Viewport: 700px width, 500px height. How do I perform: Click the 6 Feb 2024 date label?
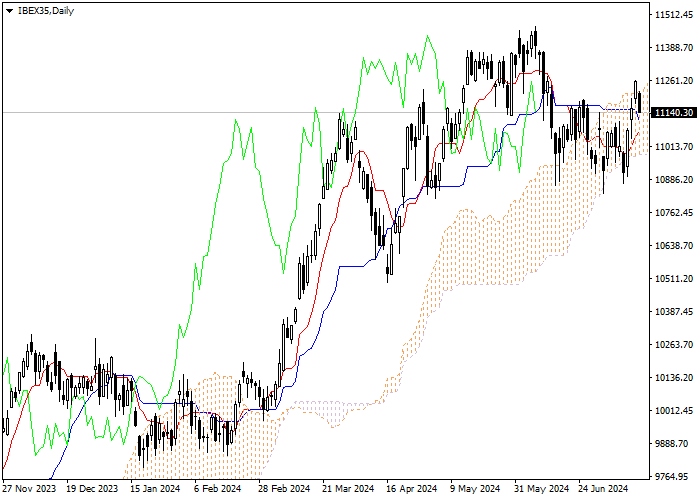click(x=217, y=489)
